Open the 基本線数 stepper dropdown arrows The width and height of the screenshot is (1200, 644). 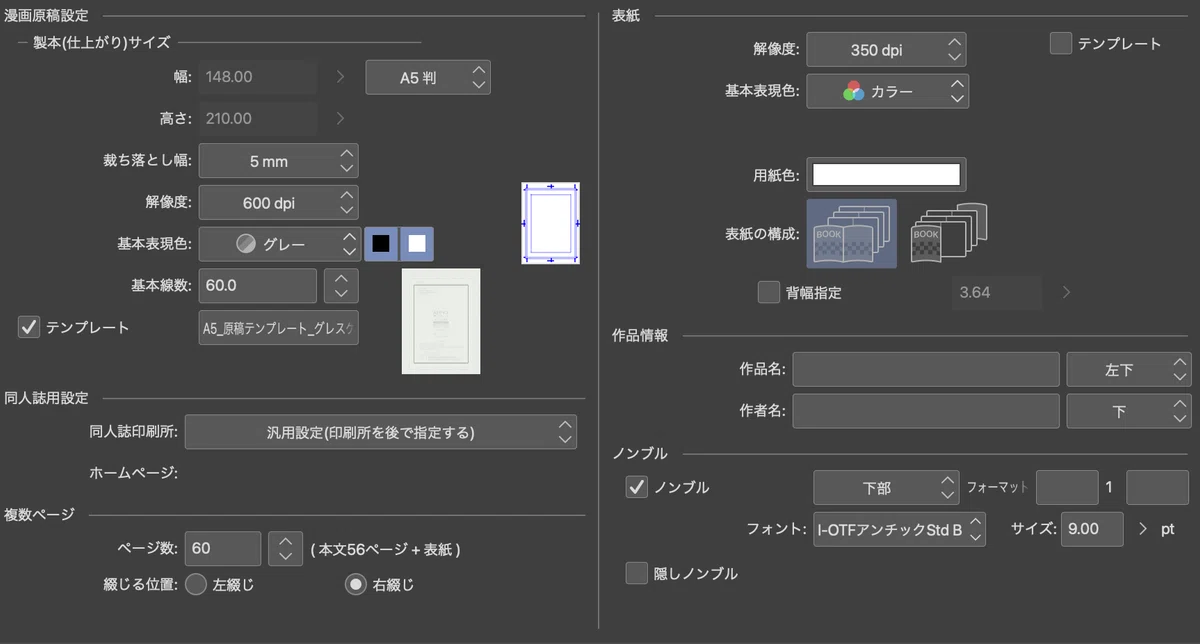341,285
